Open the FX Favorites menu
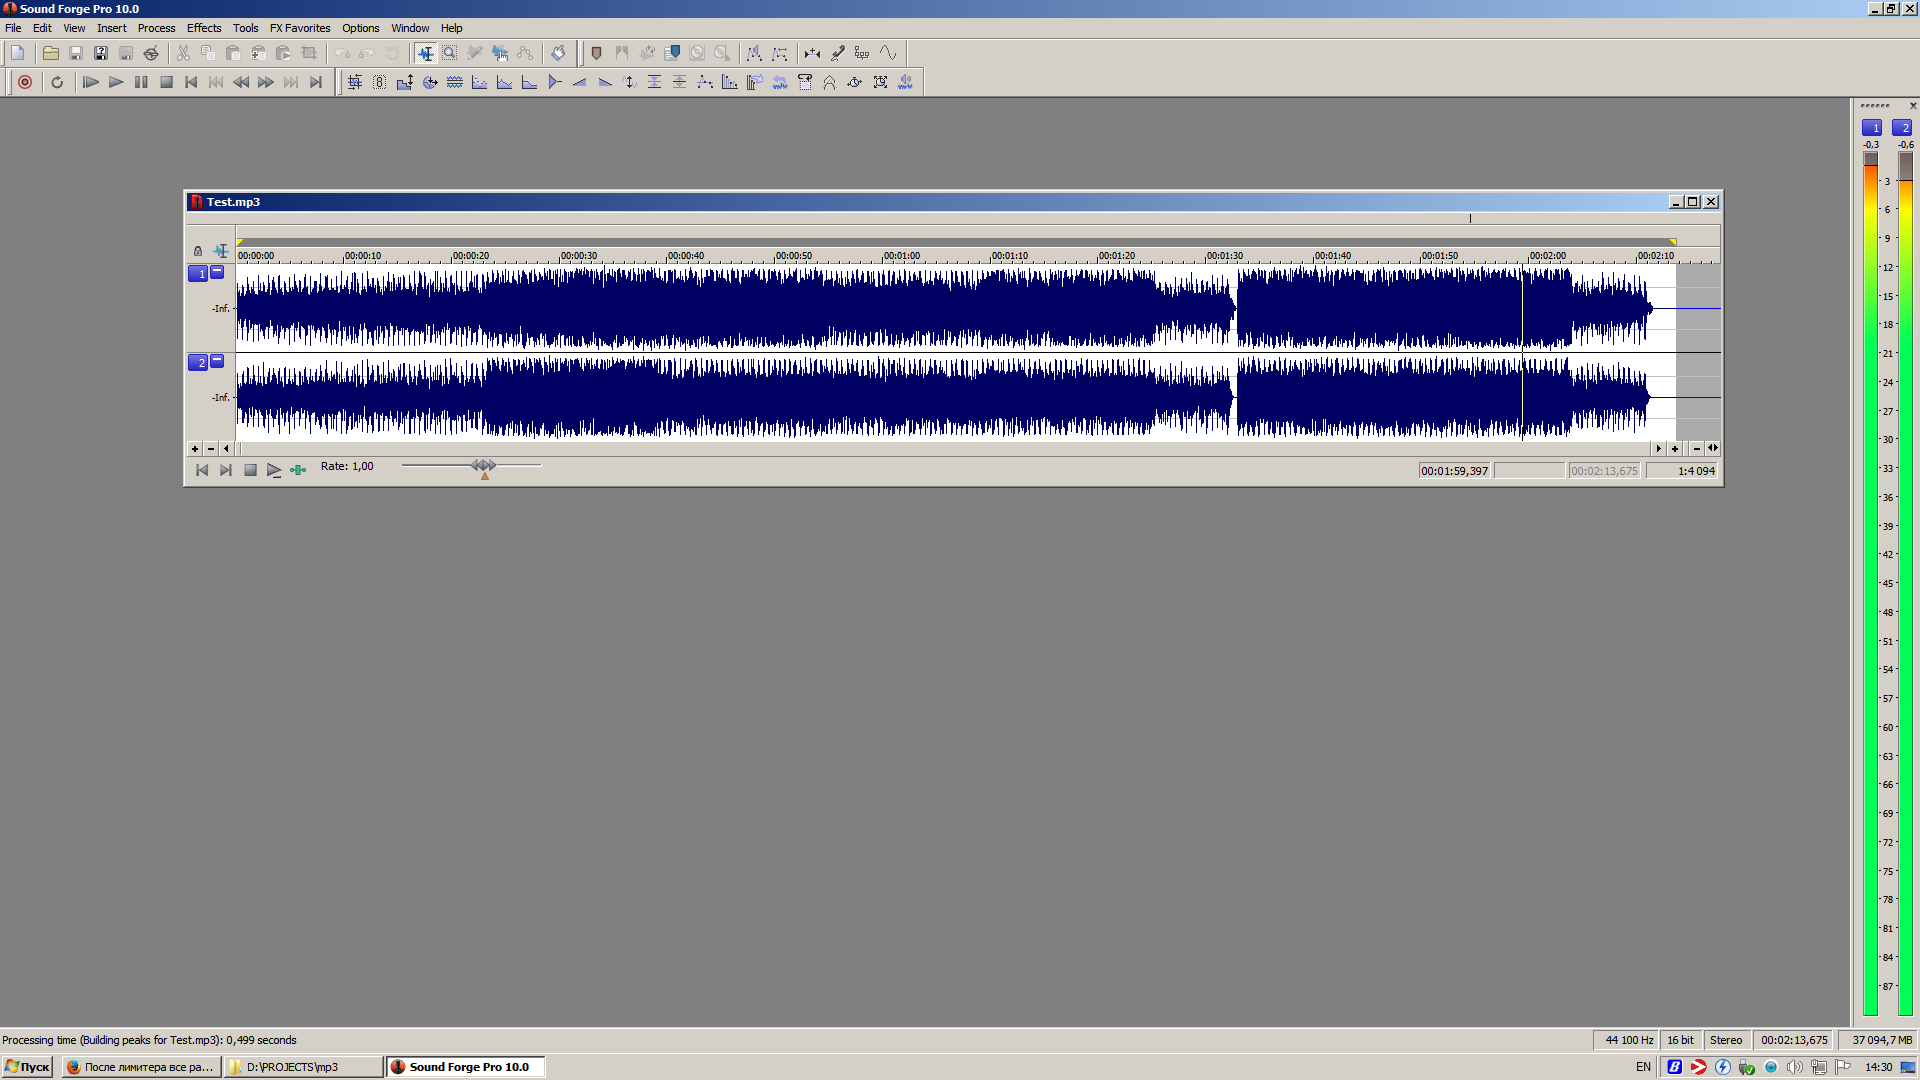Image resolution: width=1920 pixels, height=1080 pixels. click(299, 28)
